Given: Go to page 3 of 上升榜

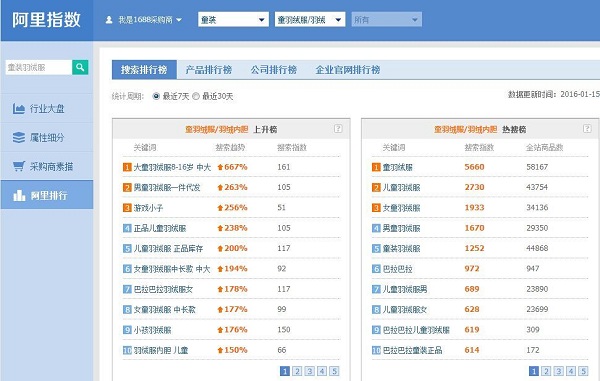Looking at the screenshot, I should (310, 371).
